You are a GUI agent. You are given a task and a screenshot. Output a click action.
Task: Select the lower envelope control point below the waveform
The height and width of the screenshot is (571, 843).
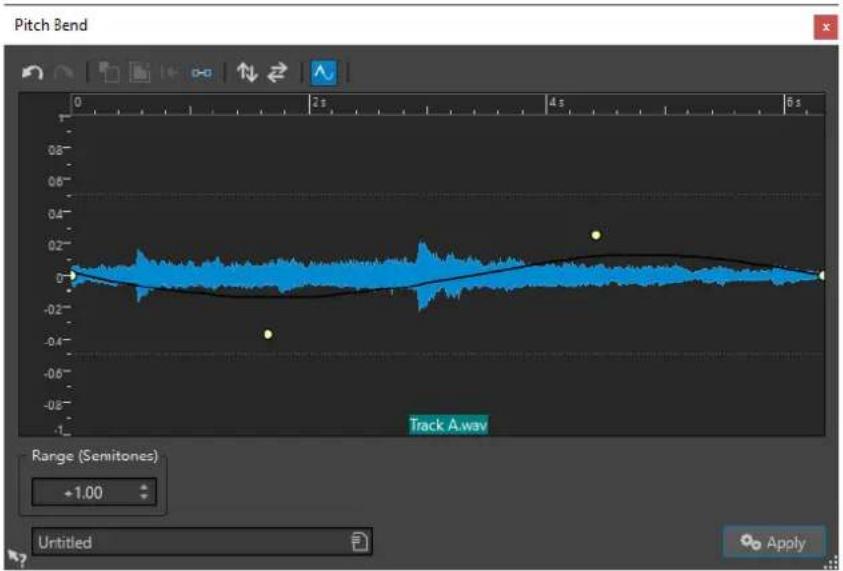pyautogui.click(x=268, y=334)
